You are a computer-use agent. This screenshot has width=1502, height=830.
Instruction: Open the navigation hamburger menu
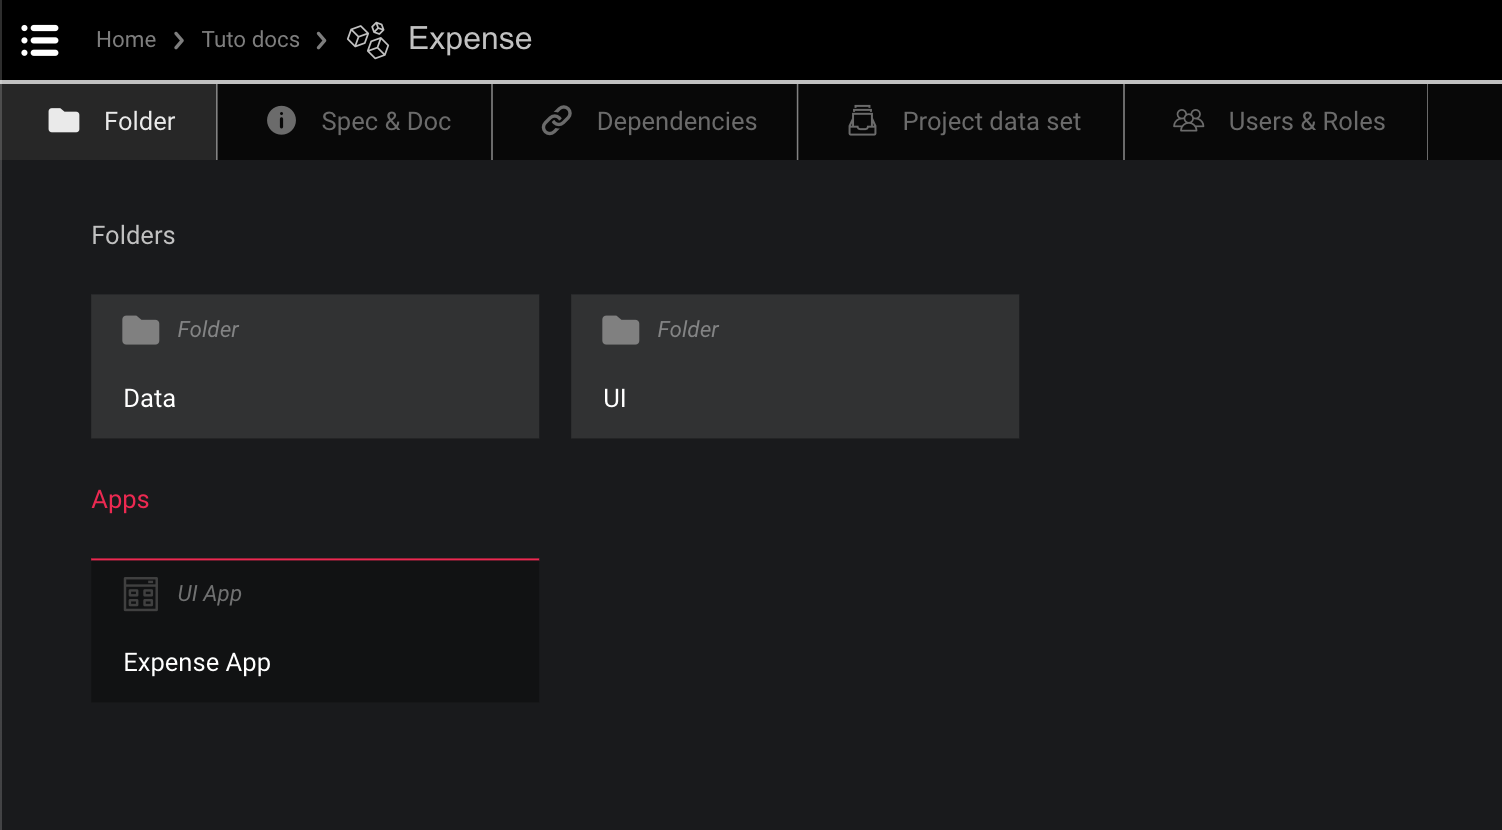pyautogui.click(x=40, y=39)
